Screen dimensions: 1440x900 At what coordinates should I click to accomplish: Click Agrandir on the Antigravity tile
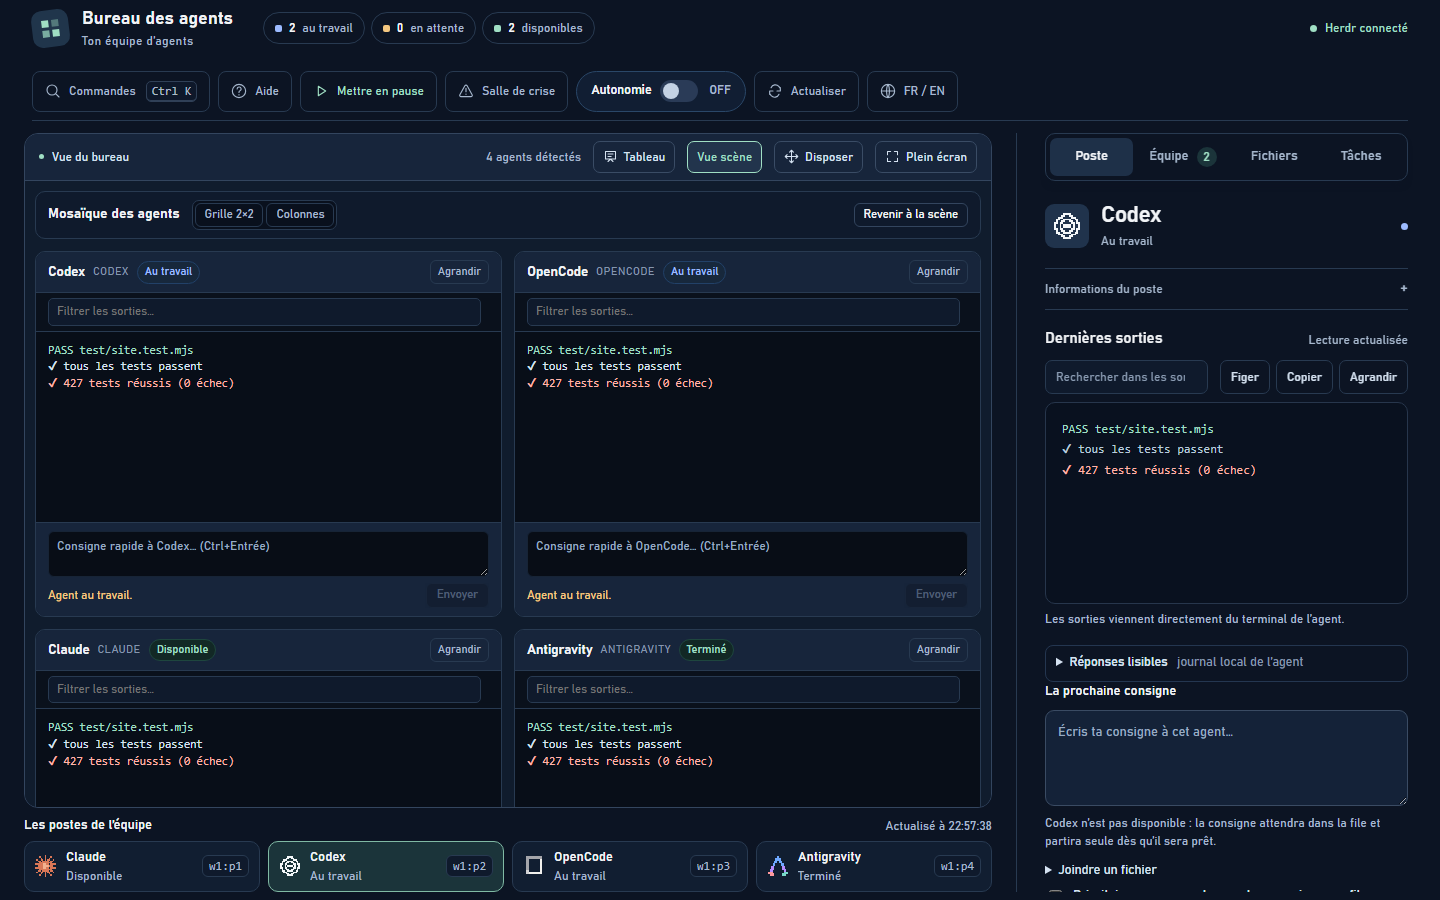pyautogui.click(x=938, y=649)
